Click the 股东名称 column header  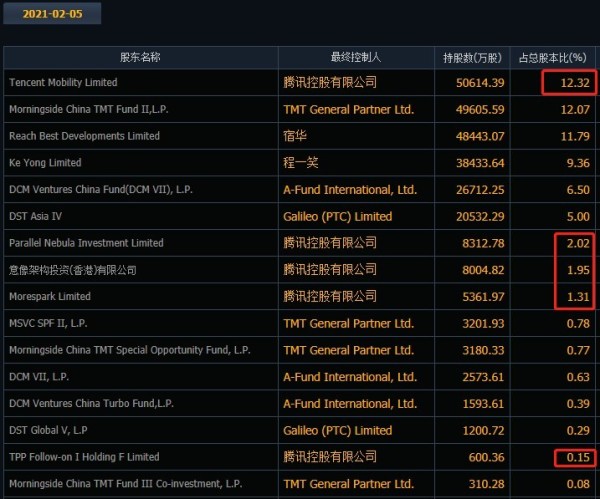pyautogui.click(x=140, y=57)
